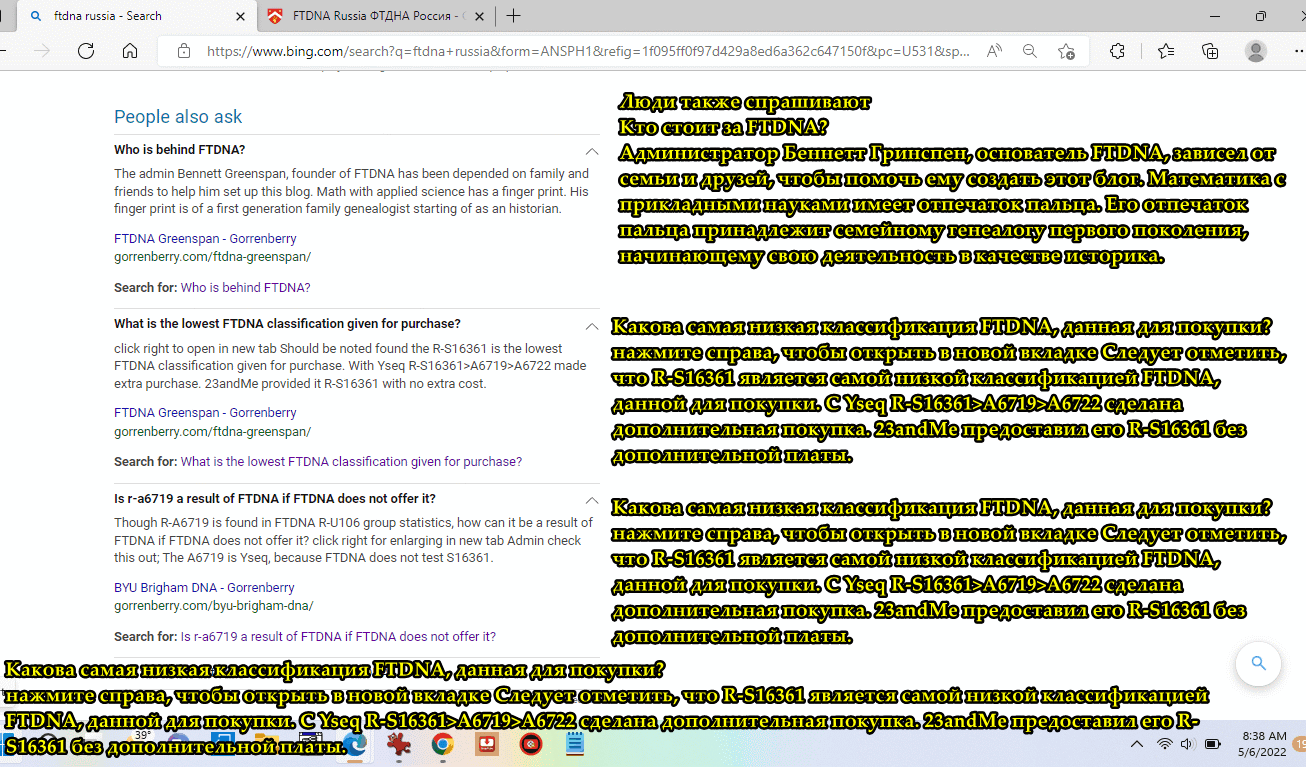Open the red square app in taskbar
This screenshot has width=1306, height=767.
pyautogui.click(x=487, y=744)
